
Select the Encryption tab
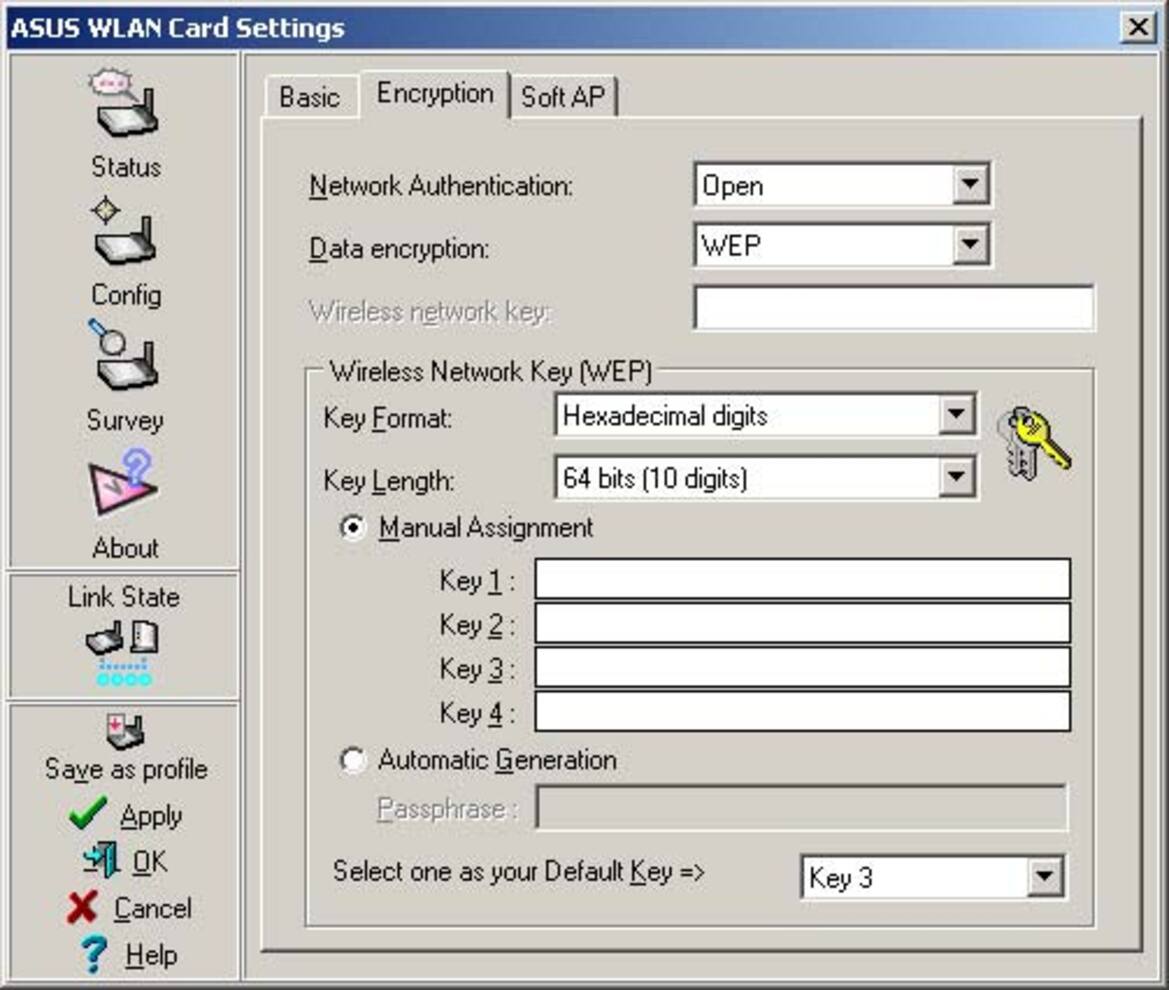pos(435,93)
